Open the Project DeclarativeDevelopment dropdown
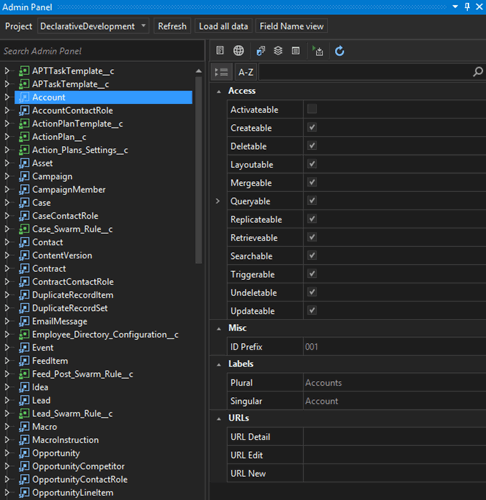The width and height of the screenshot is (486, 500). (93, 26)
